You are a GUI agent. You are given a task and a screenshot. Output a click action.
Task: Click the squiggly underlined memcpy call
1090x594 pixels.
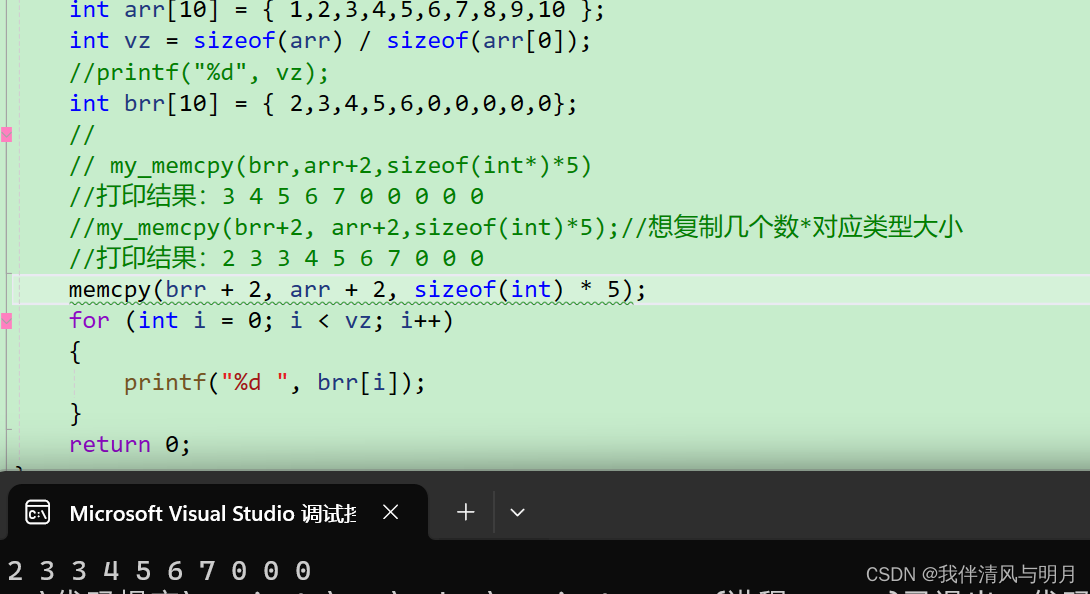(x=110, y=289)
